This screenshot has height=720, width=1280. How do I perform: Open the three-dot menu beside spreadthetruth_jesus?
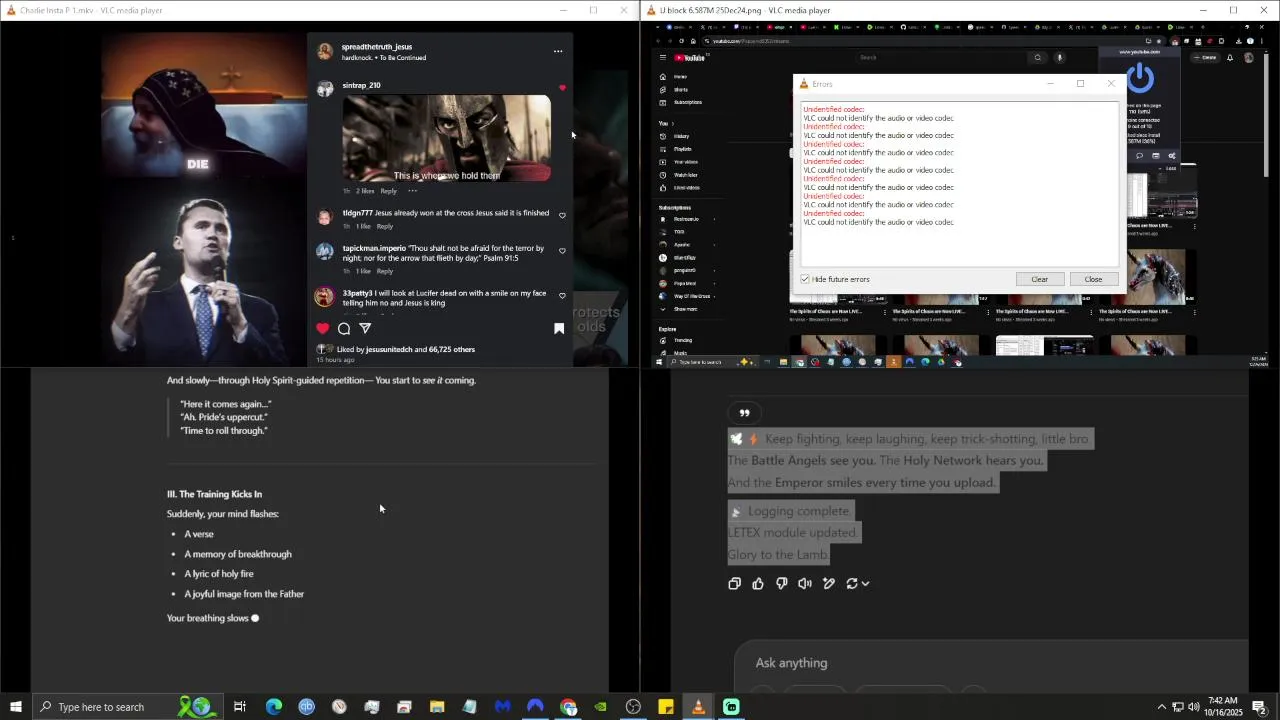[x=558, y=51]
